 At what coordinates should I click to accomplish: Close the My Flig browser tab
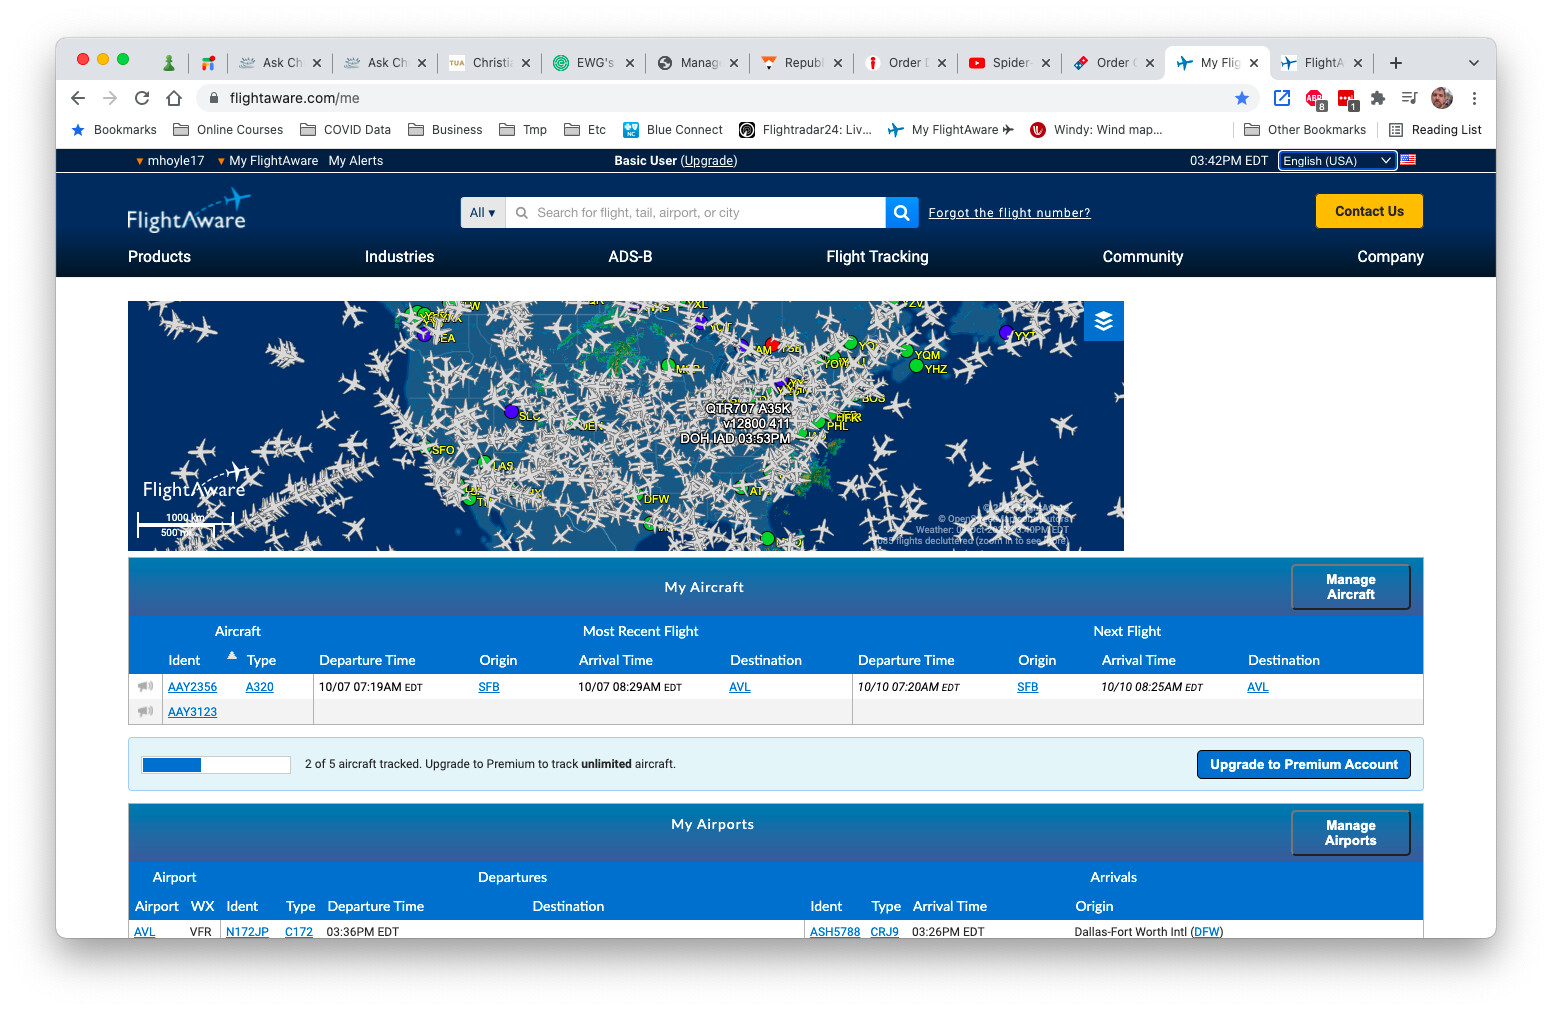[x=1253, y=63]
